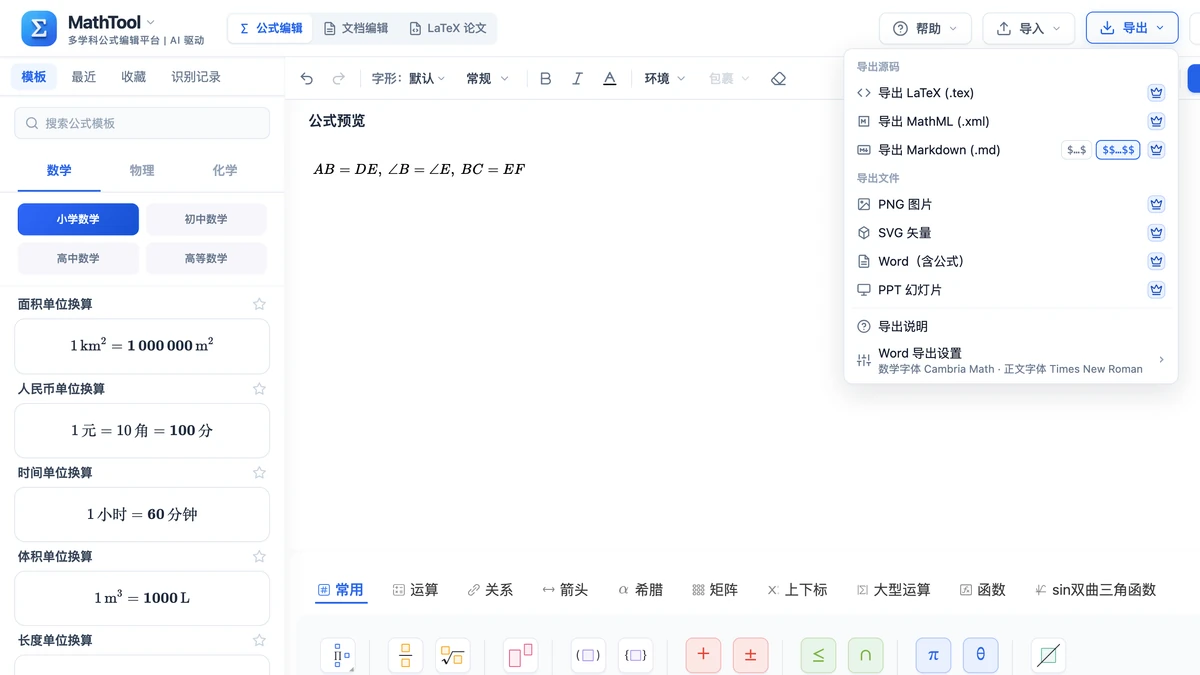Screen dimensions: 1200x675
Task: Favorite the 人民币单位换算 template star
Action: 259,388
